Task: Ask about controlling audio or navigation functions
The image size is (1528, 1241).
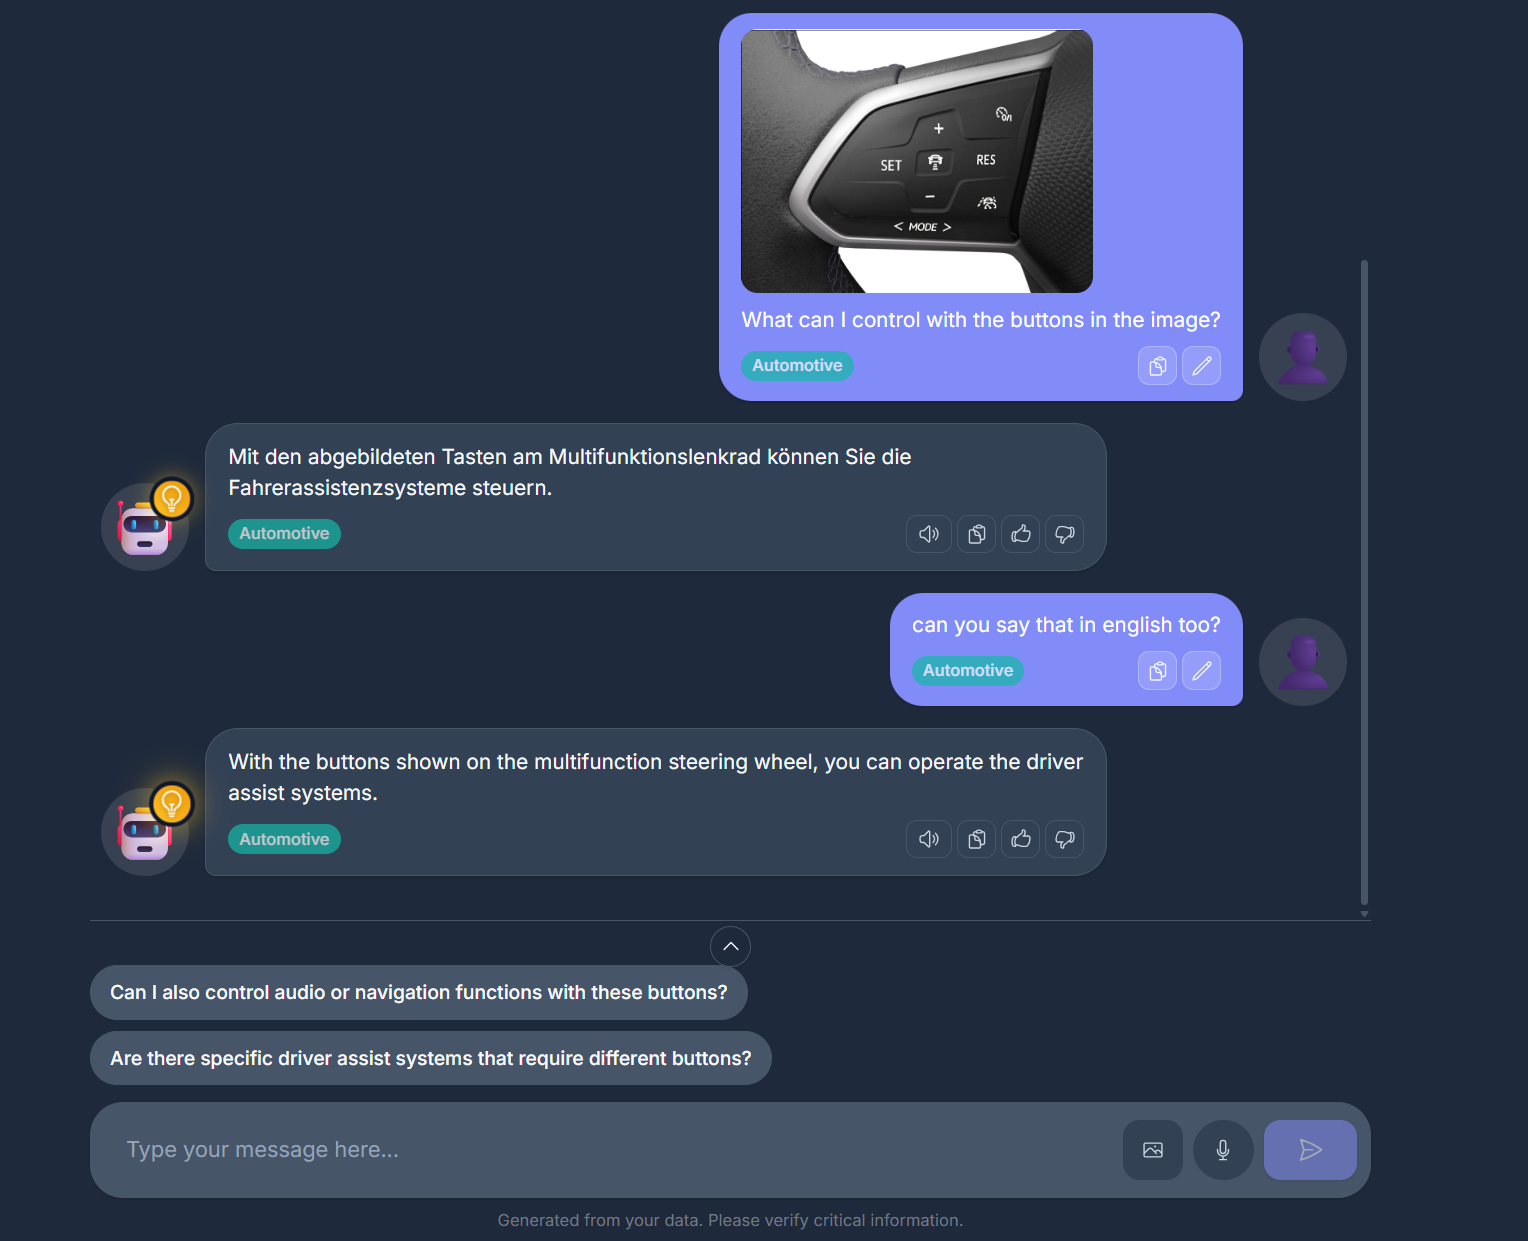Action: 419,992
